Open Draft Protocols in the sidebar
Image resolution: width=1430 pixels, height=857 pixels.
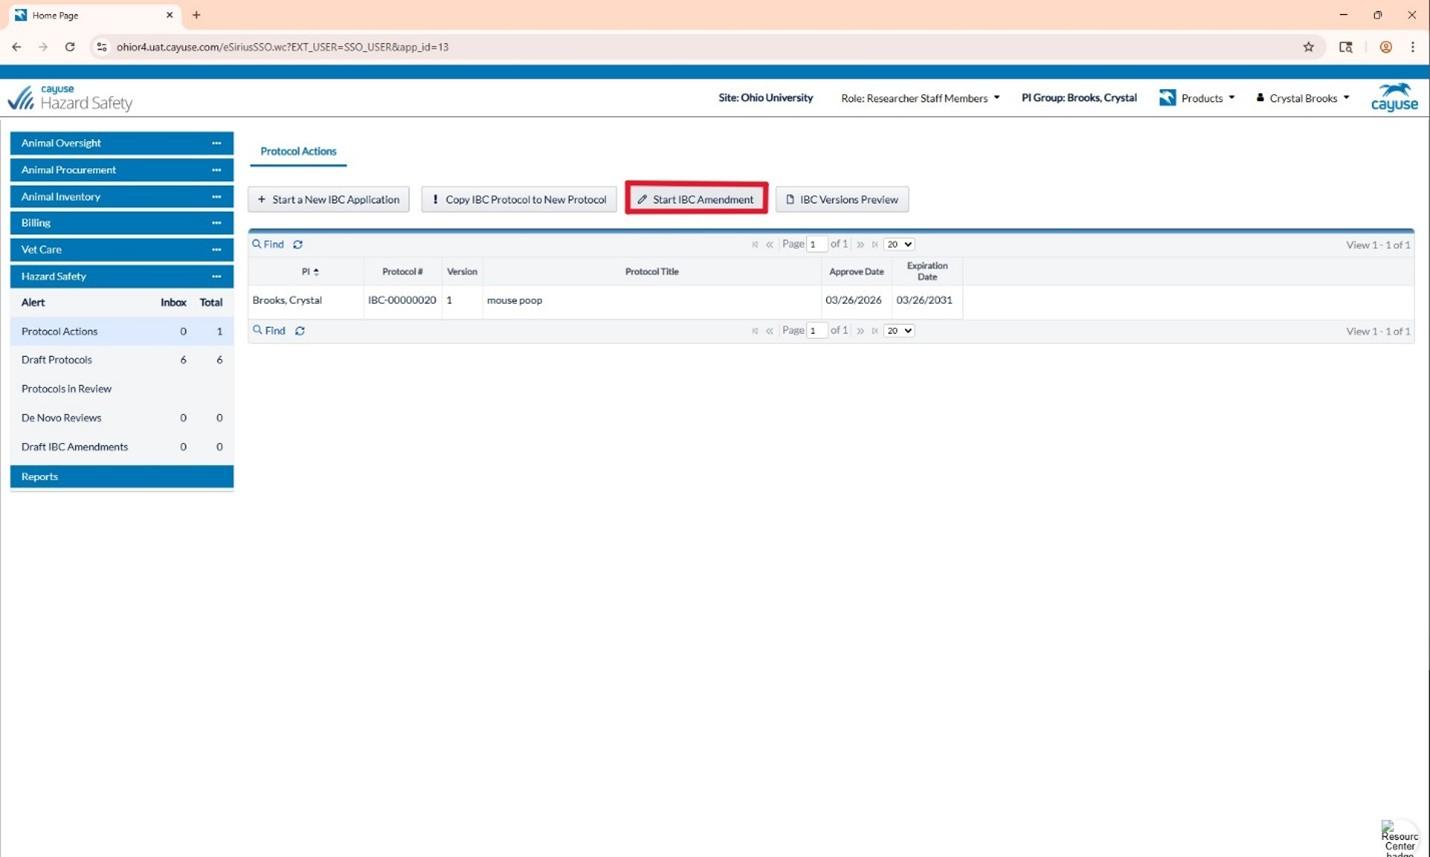pyautogui.click(x=57, y=360)
